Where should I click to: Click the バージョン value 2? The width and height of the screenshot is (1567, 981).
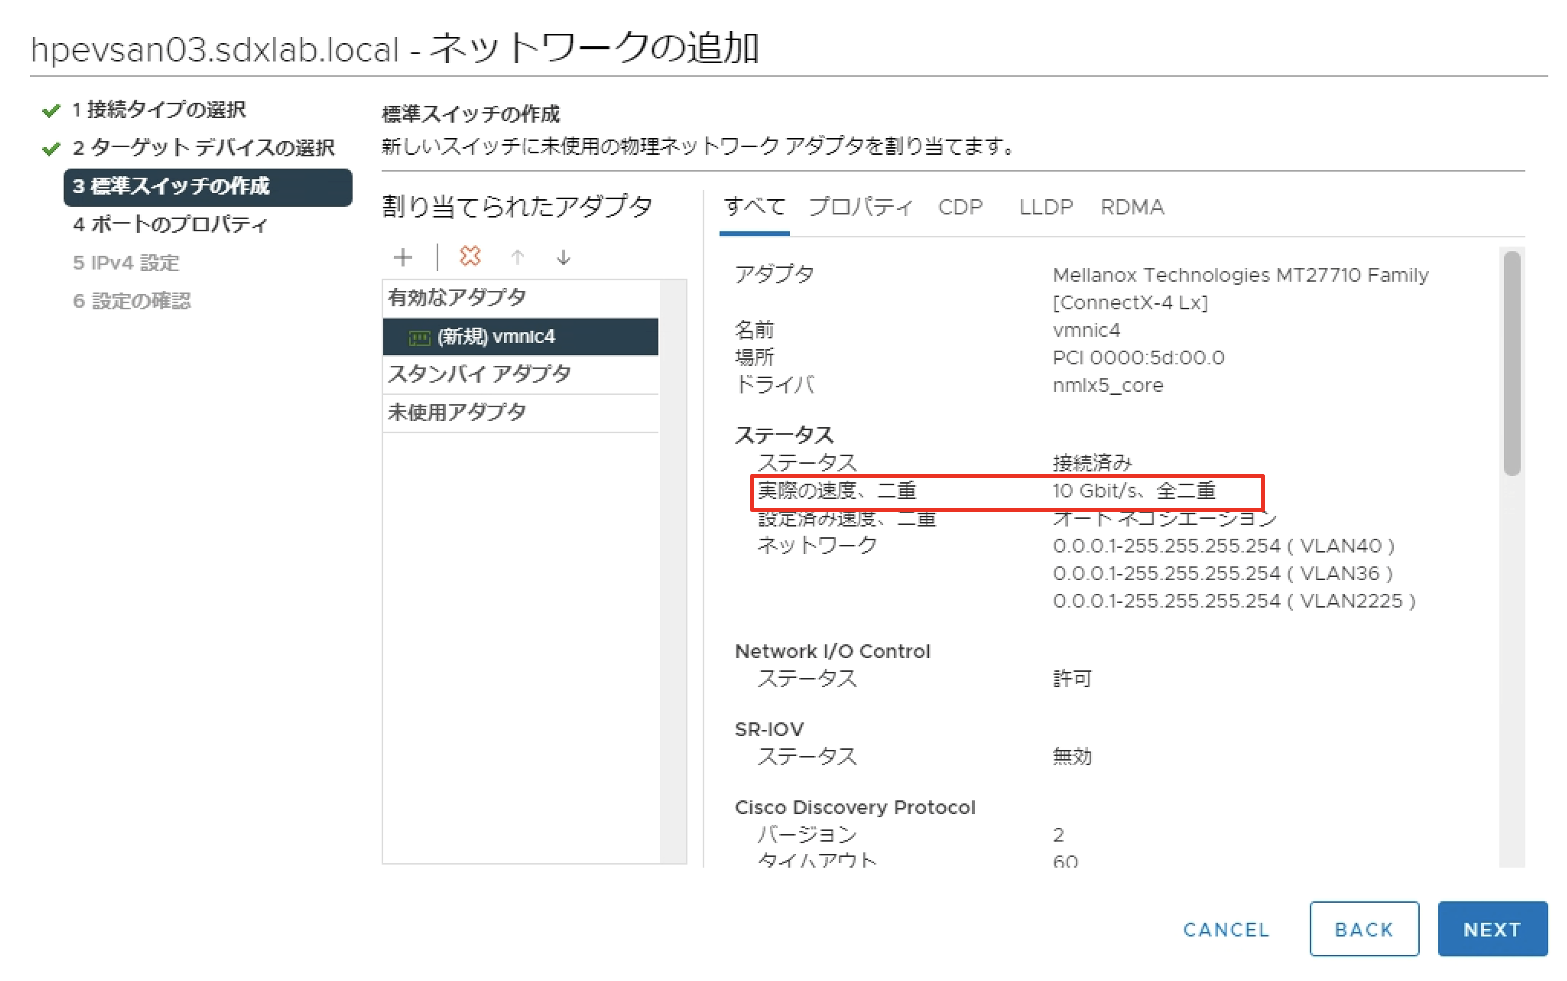pyautogui.click(x=1058, y=835)
